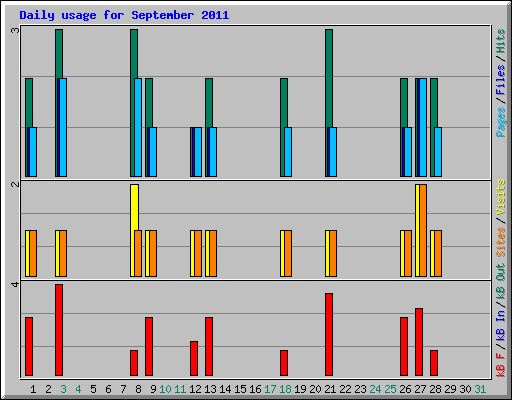
Task: Click green weekend day label '18'
Action: (285, 389)
